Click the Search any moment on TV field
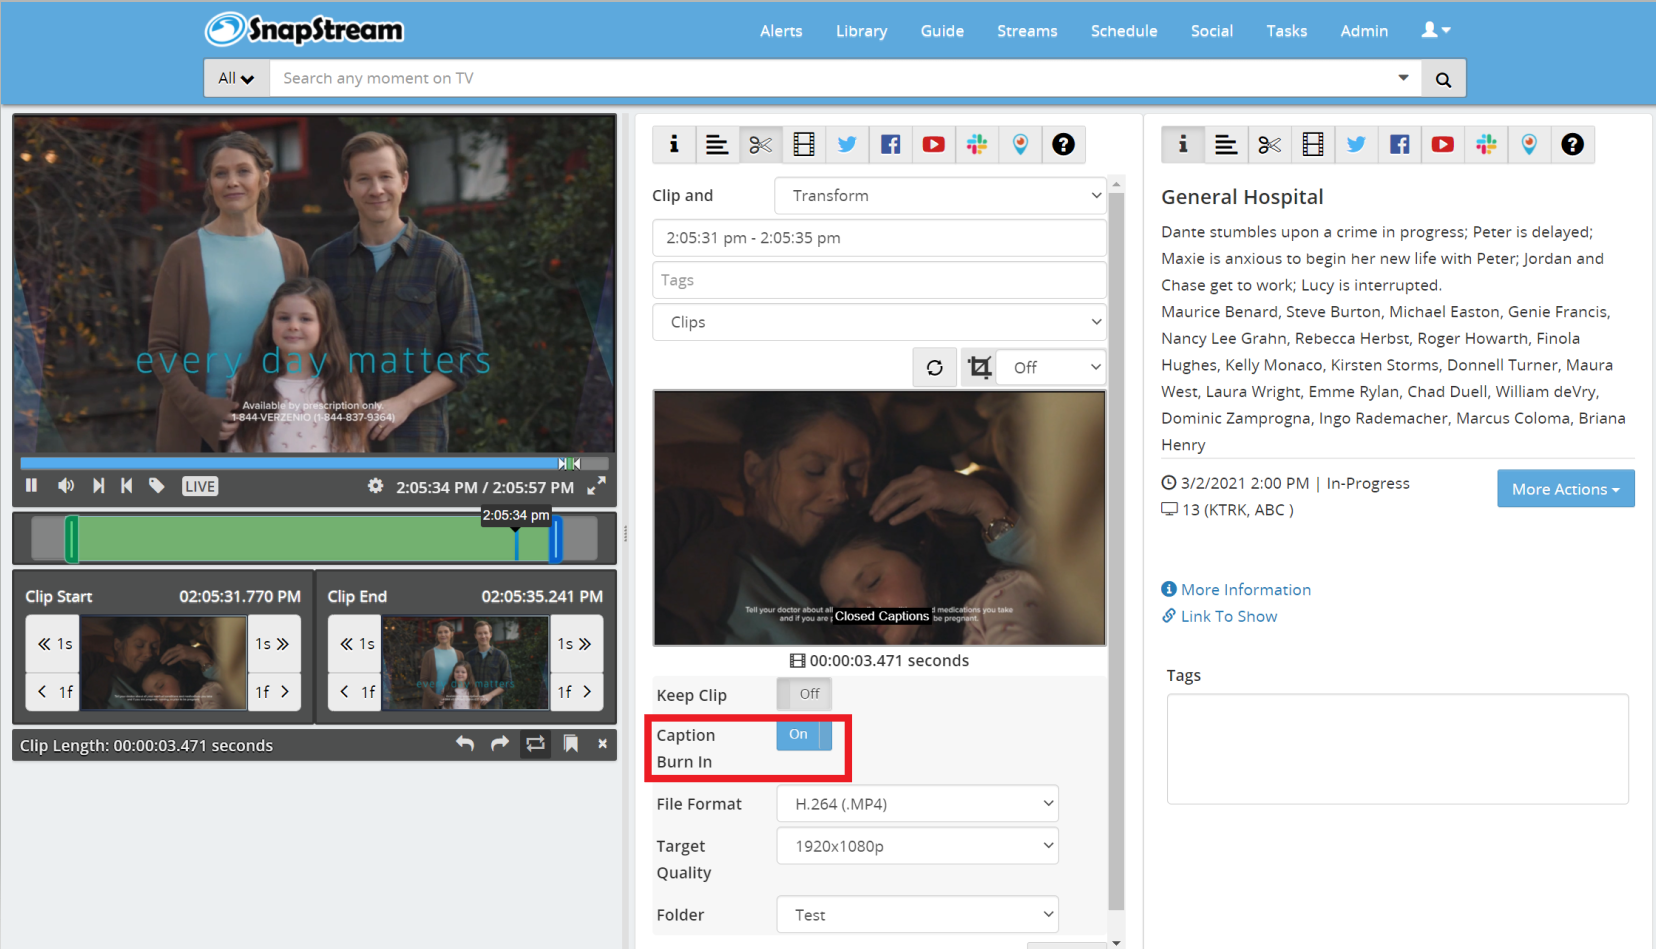 831,78
